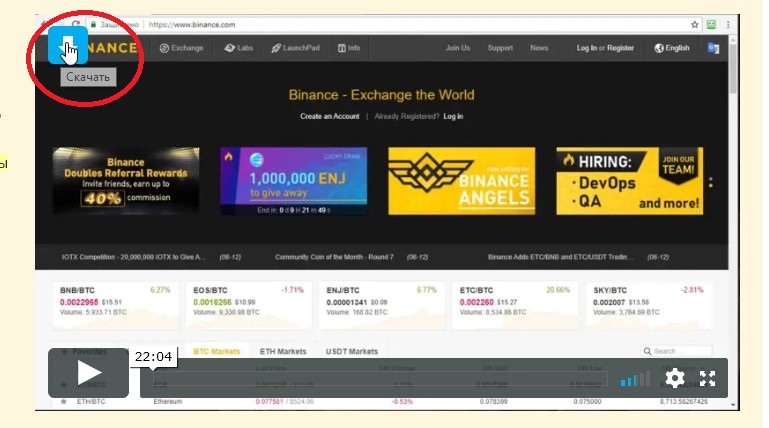Switch to the Favorites tab
The image size is (769, 428).
84,352
